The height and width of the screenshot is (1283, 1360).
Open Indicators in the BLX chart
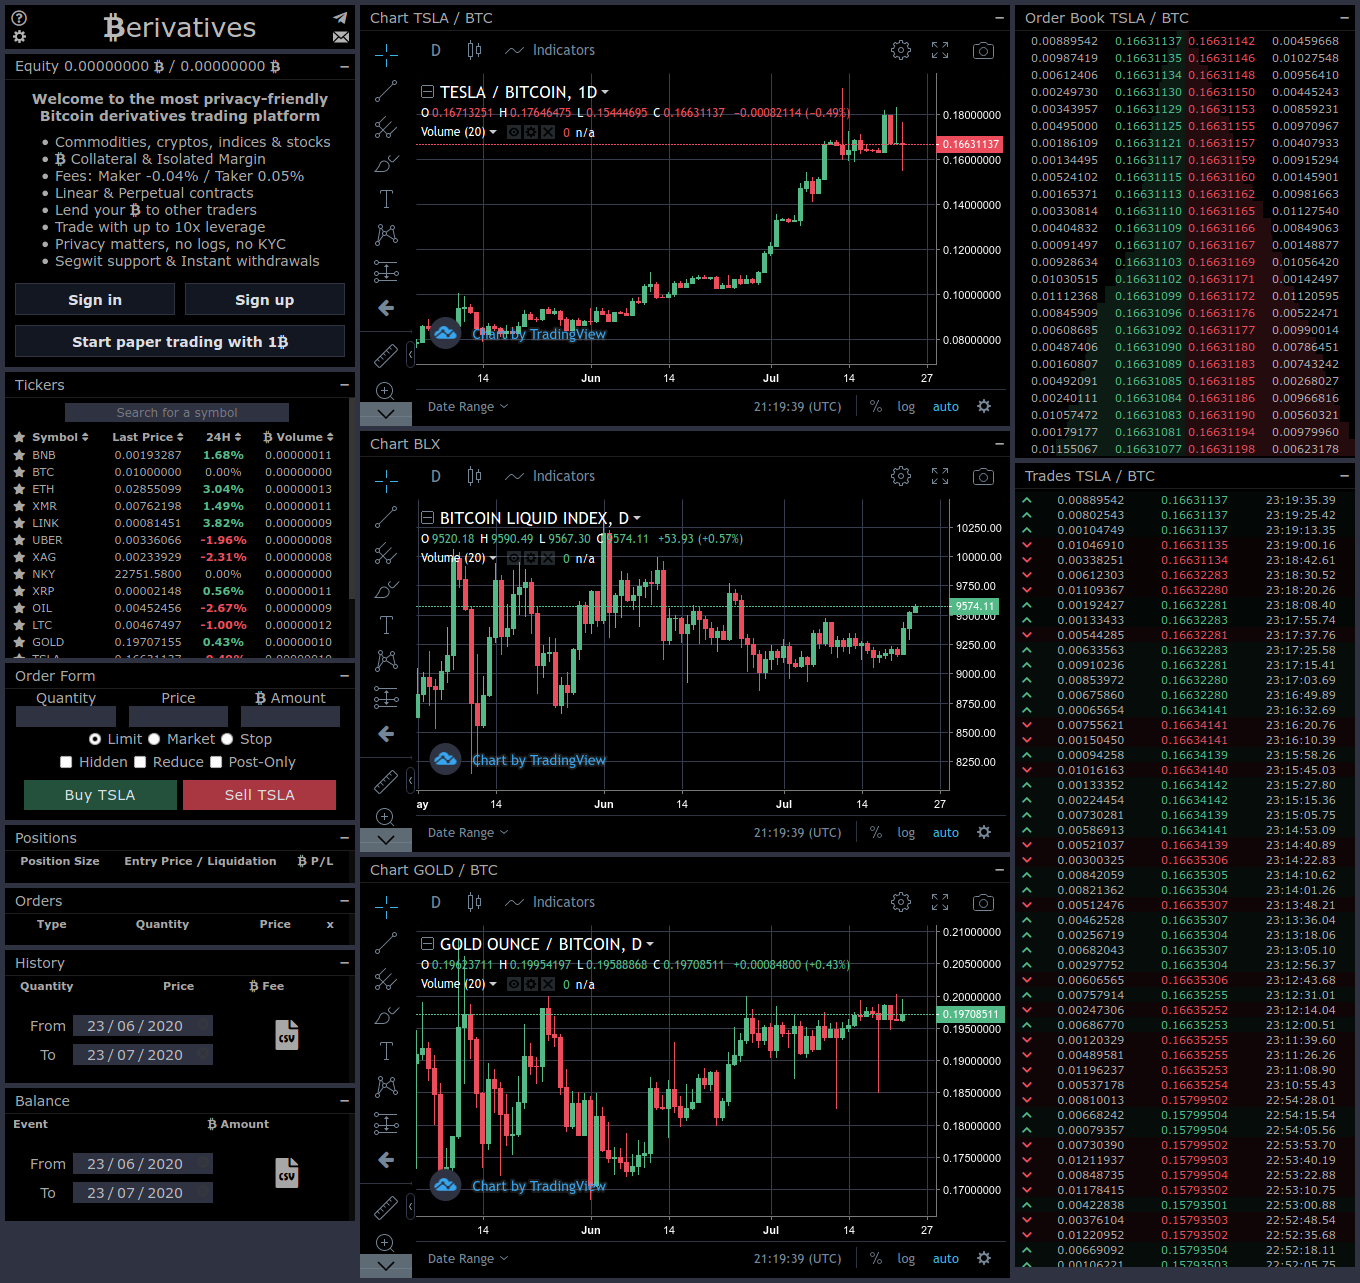(x=550, y=476)
